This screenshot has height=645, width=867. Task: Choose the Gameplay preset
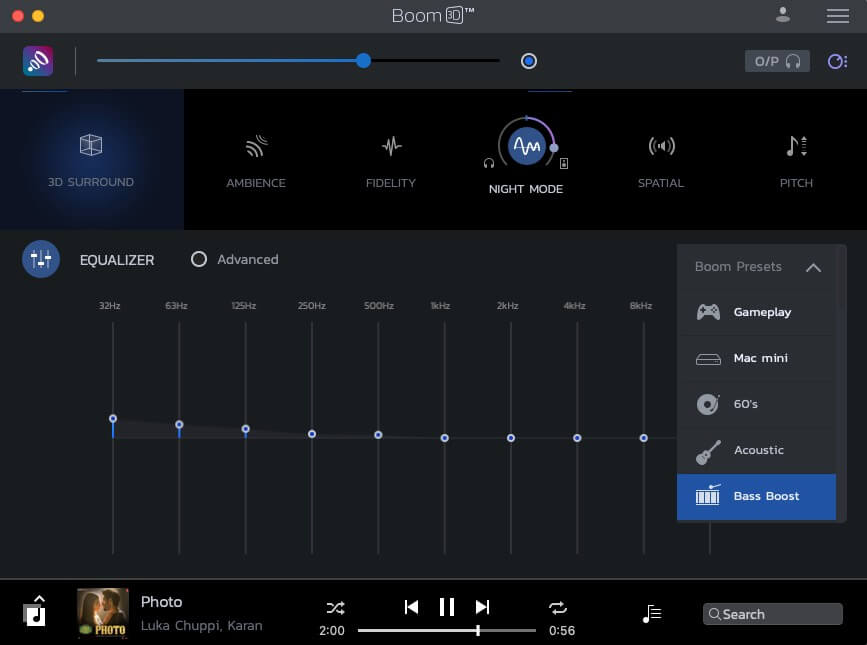click(x=756, y=312)
